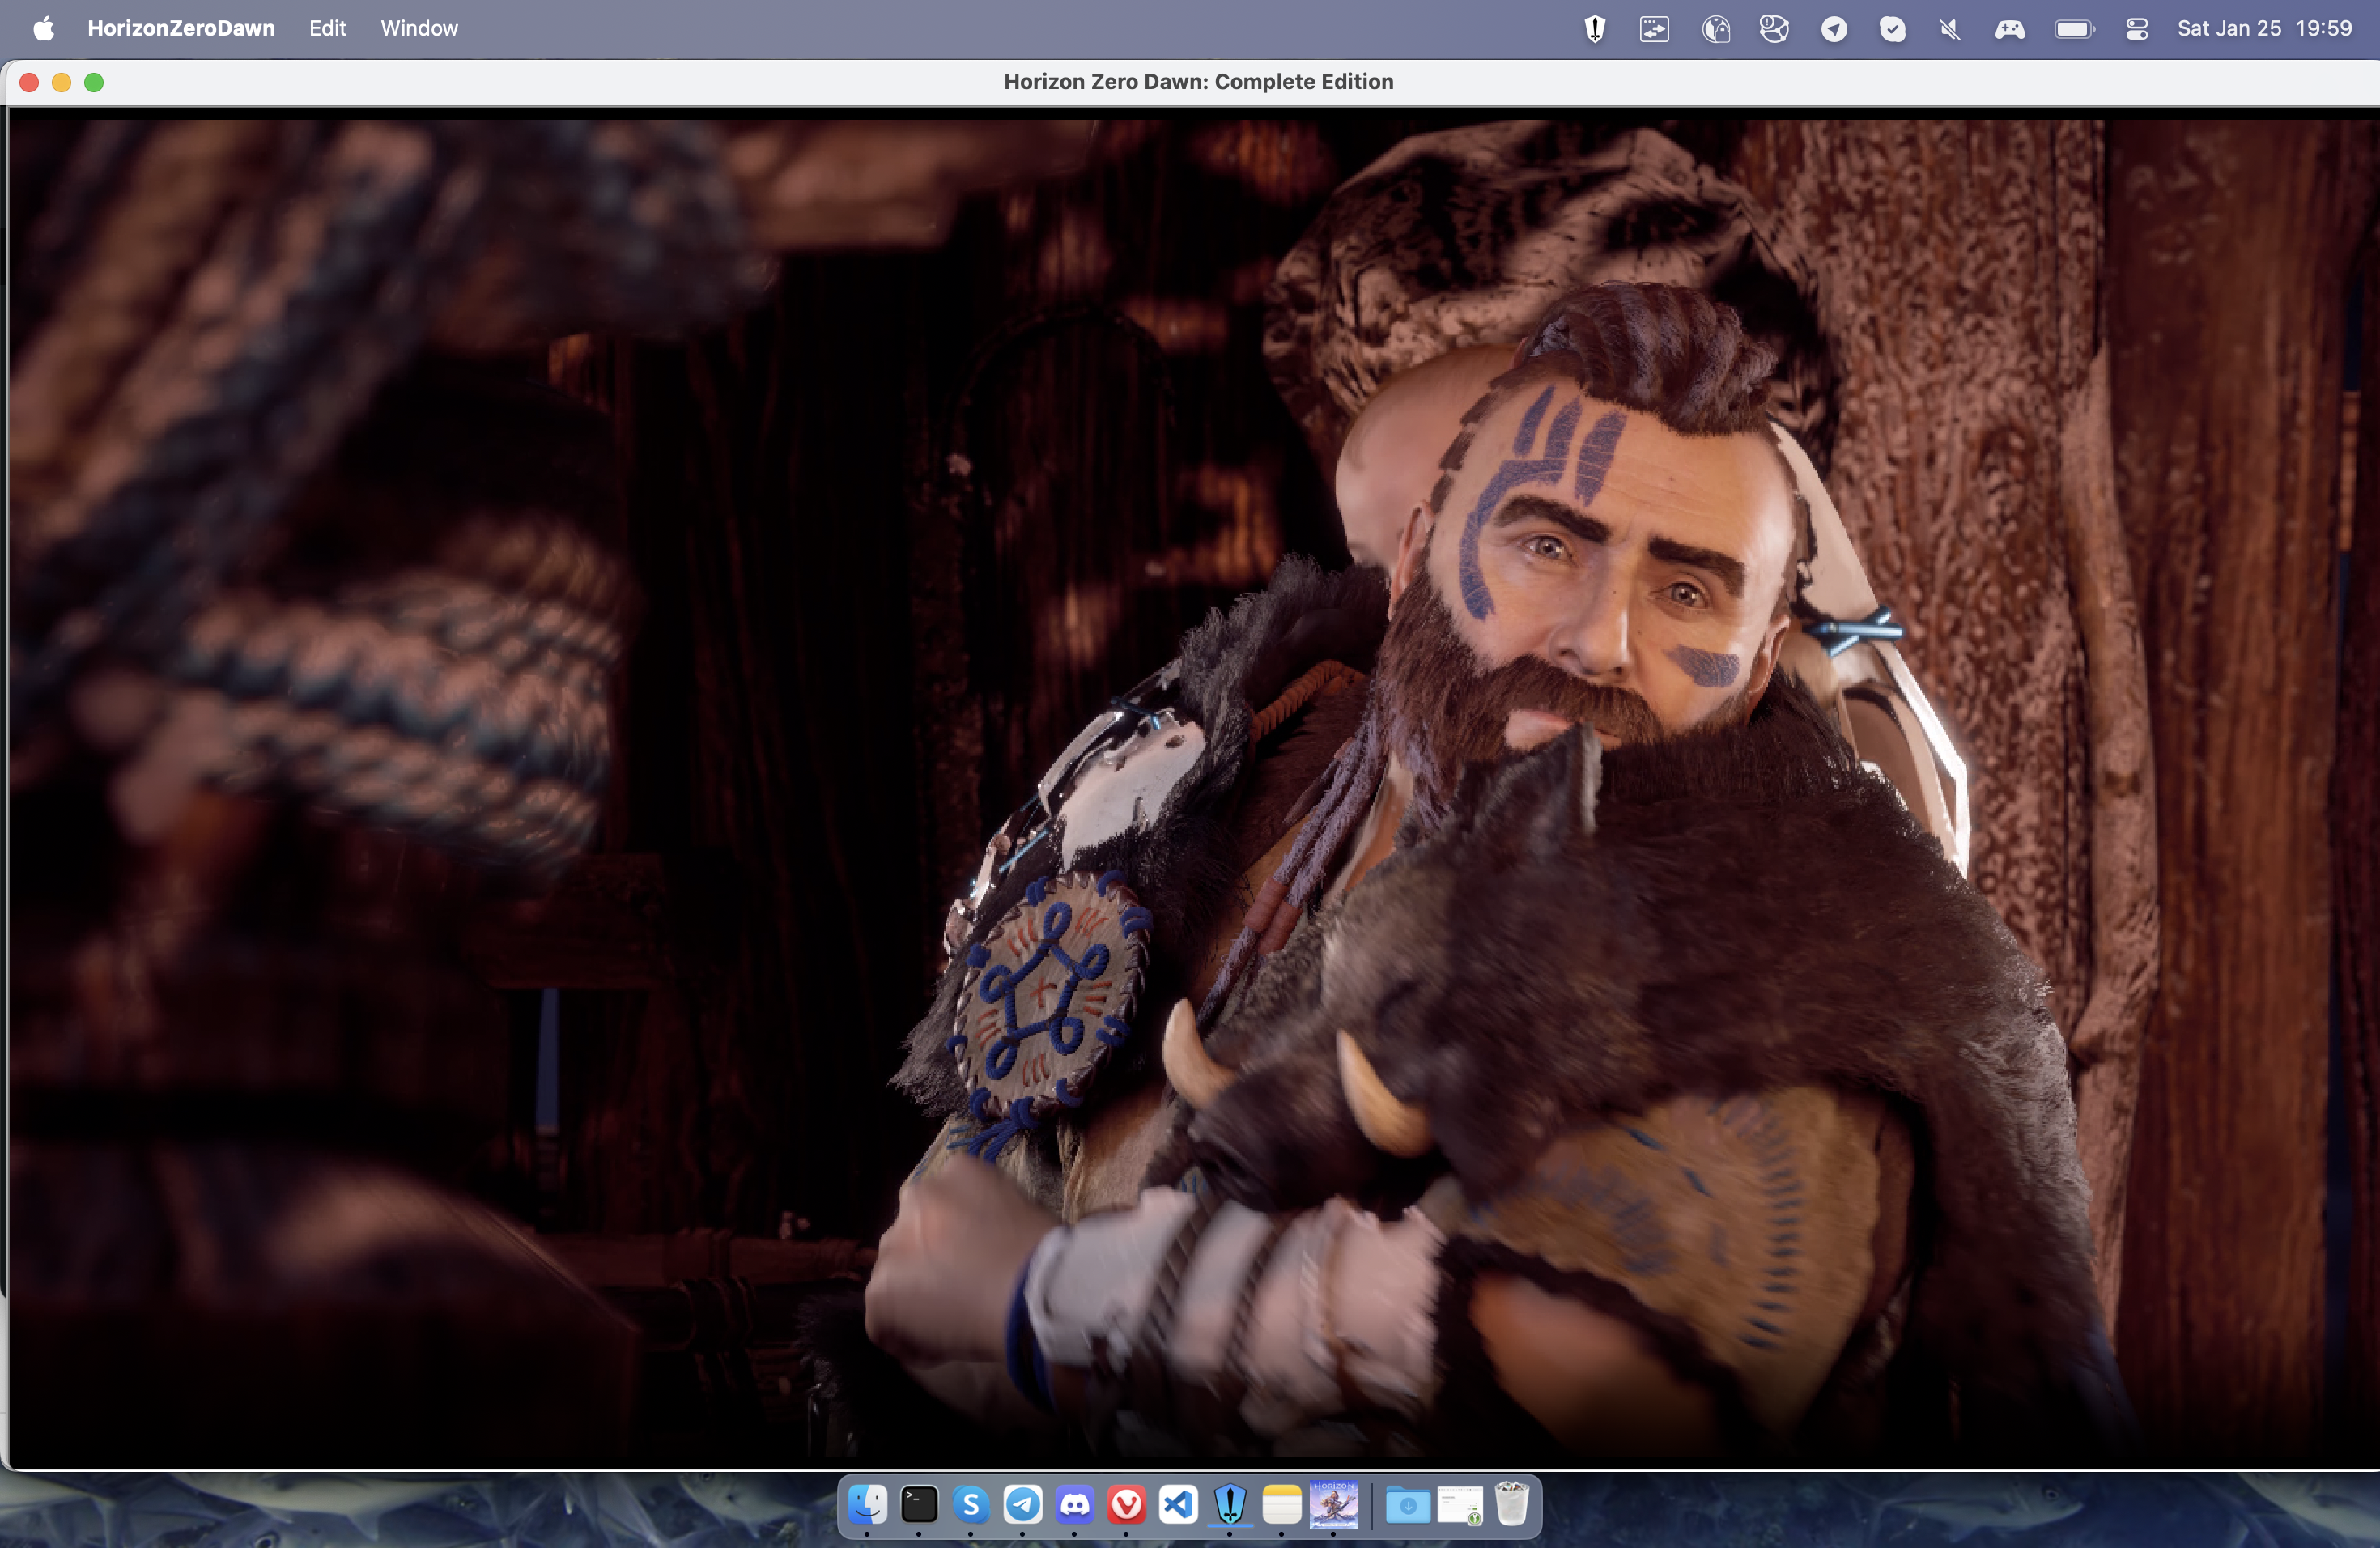This screenshot has width=2380, height=1548.
Task: Click the date and time Sat Jan 25 19:59
Action: tap(2264, 28)
